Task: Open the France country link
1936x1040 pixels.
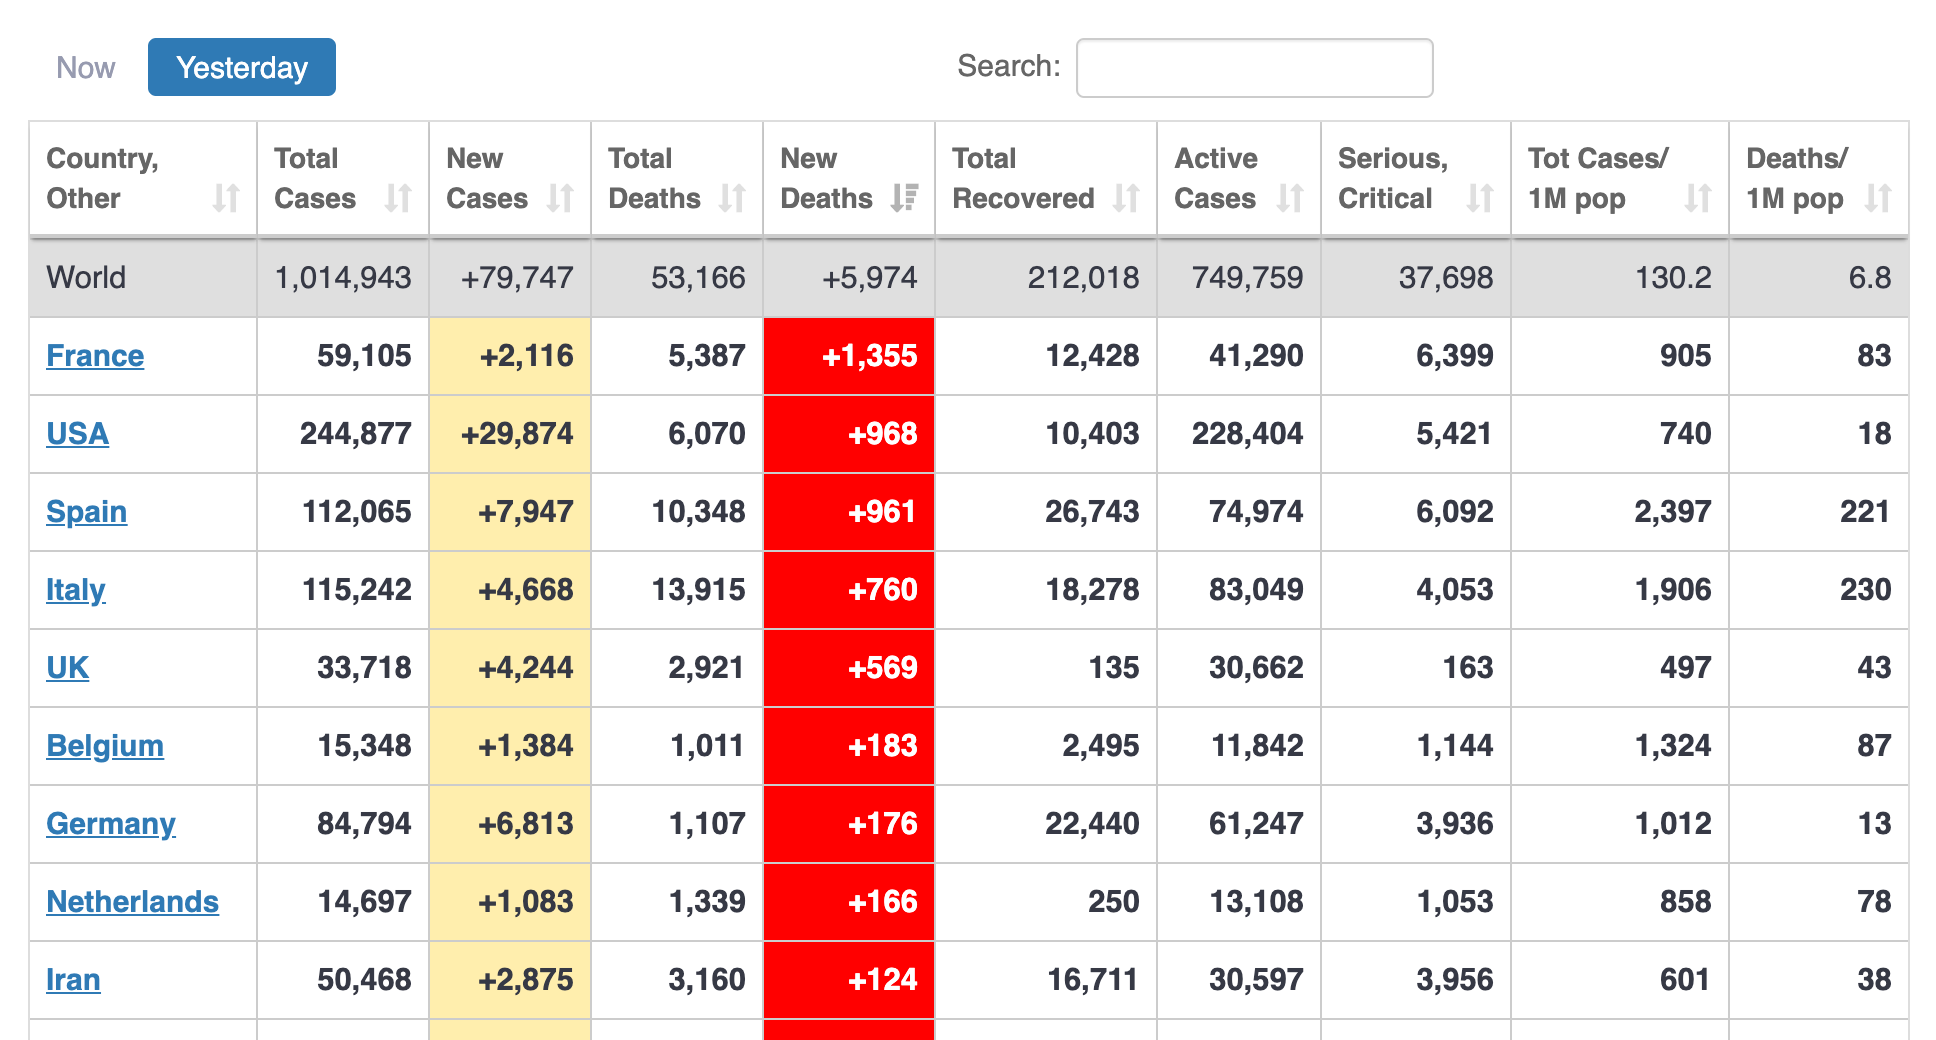Action: 95,356
